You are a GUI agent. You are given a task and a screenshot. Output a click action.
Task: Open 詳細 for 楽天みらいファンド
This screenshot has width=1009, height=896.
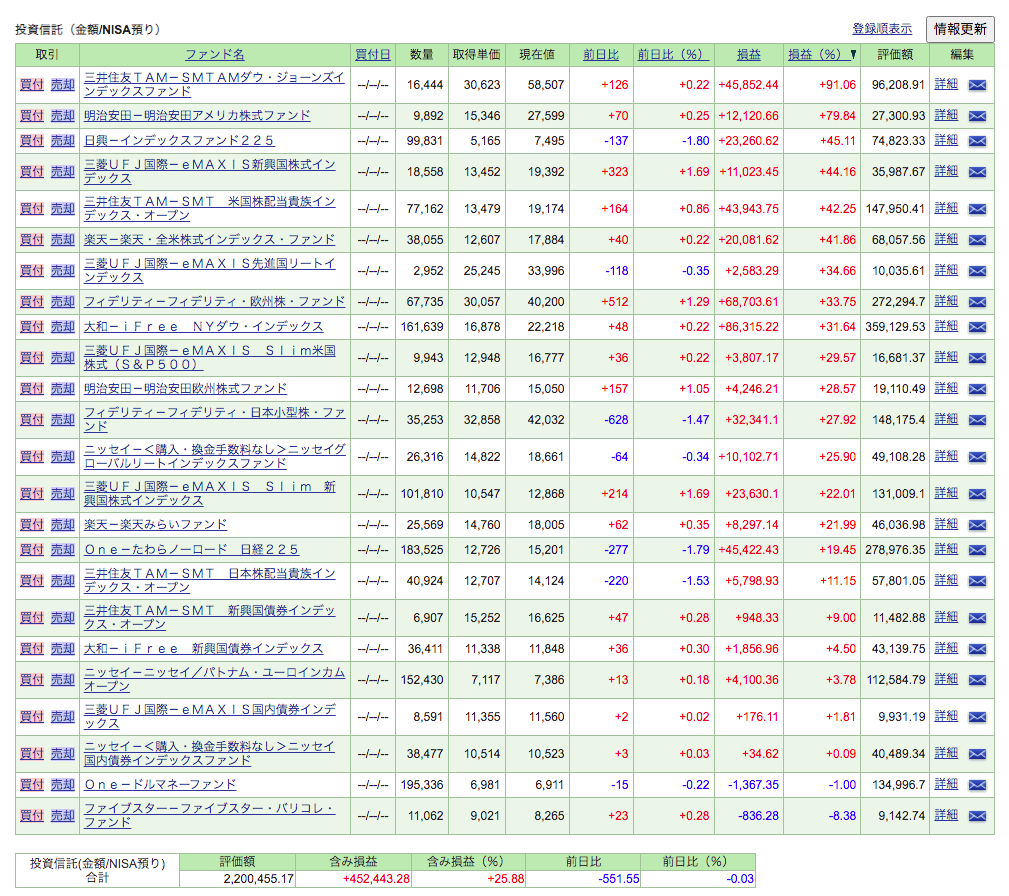pyautogui.click(x=946, y=524)
